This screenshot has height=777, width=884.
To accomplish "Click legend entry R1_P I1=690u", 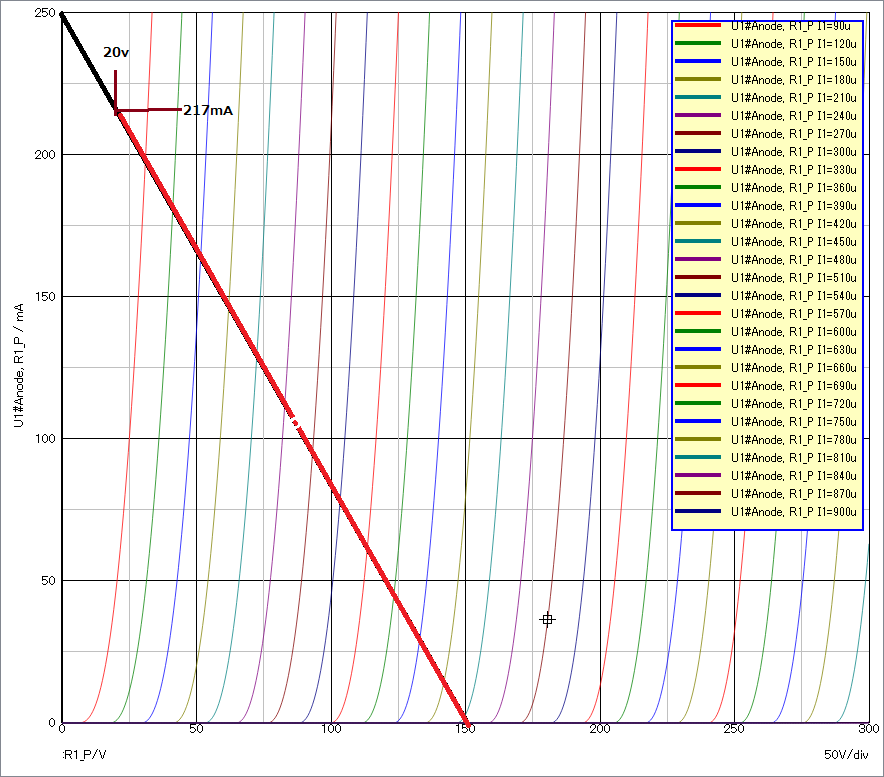I will click(766, 386).
